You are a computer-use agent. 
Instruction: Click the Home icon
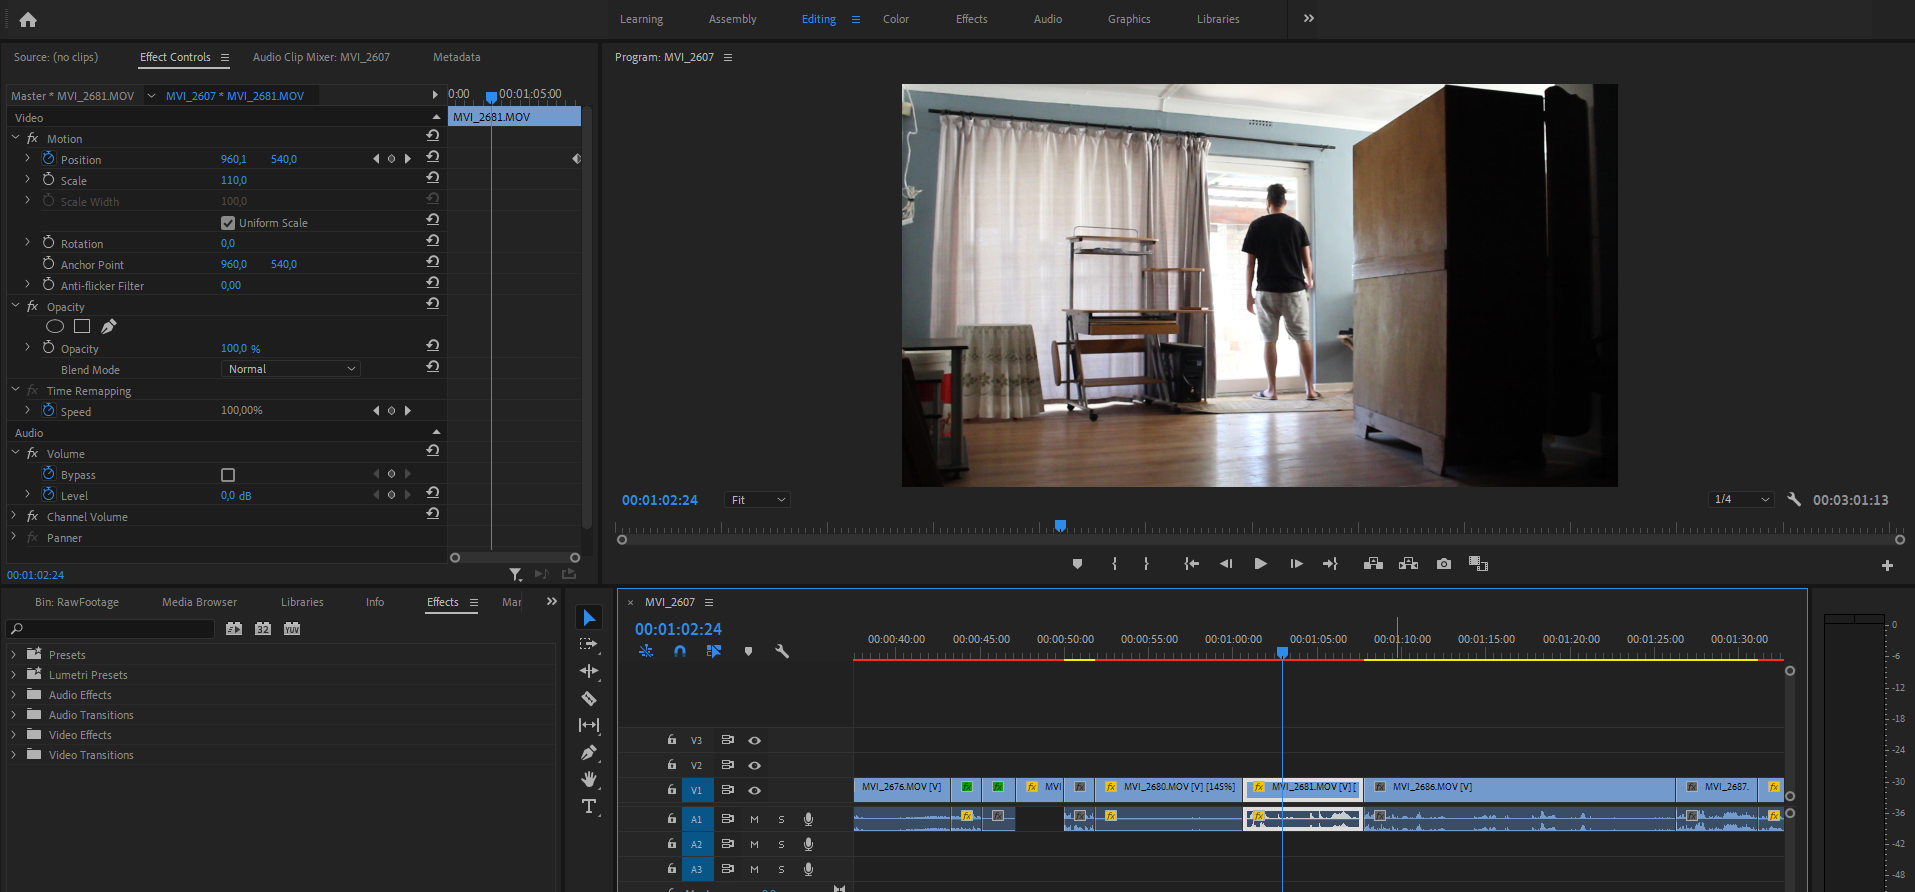pyautogui.click(x=28, y=19)
